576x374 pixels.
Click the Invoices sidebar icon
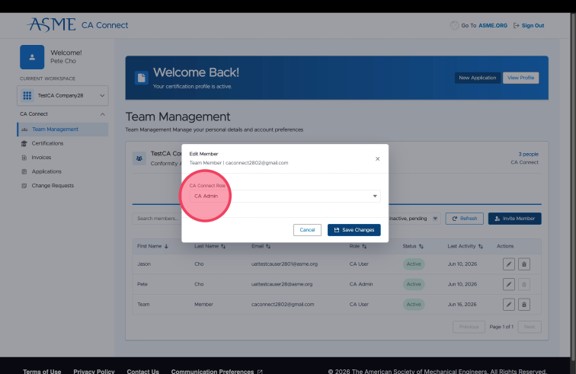[x=24, y=157]
